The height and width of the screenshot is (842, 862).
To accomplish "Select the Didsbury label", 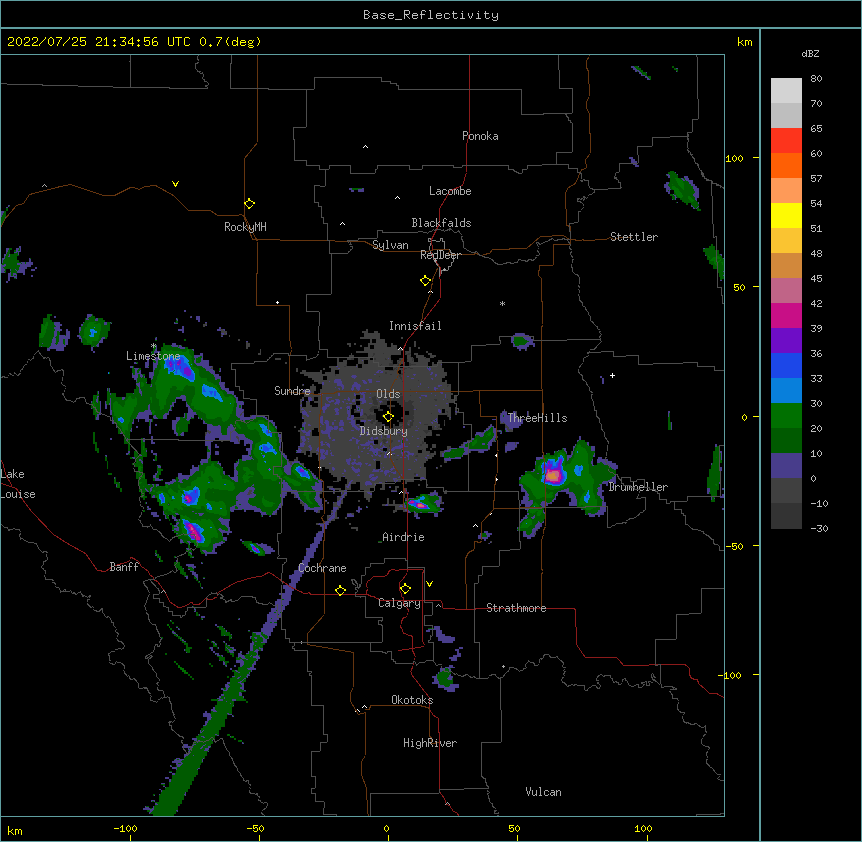I will 384,431.
